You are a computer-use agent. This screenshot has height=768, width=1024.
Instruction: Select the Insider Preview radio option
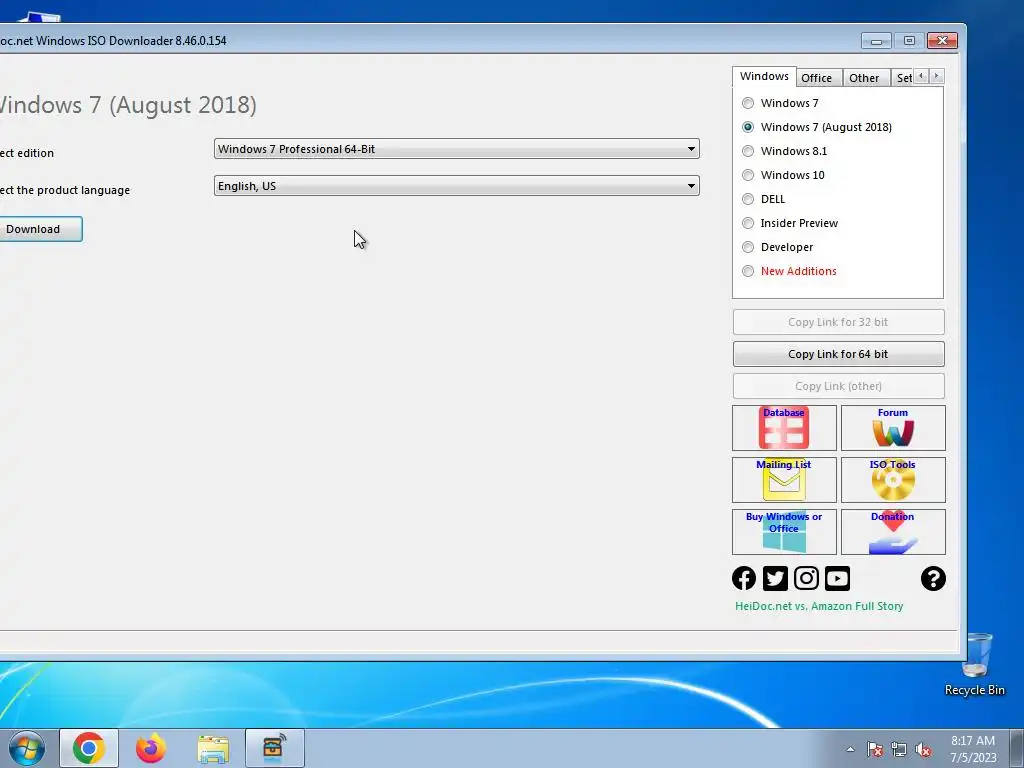tap(790, 223)
